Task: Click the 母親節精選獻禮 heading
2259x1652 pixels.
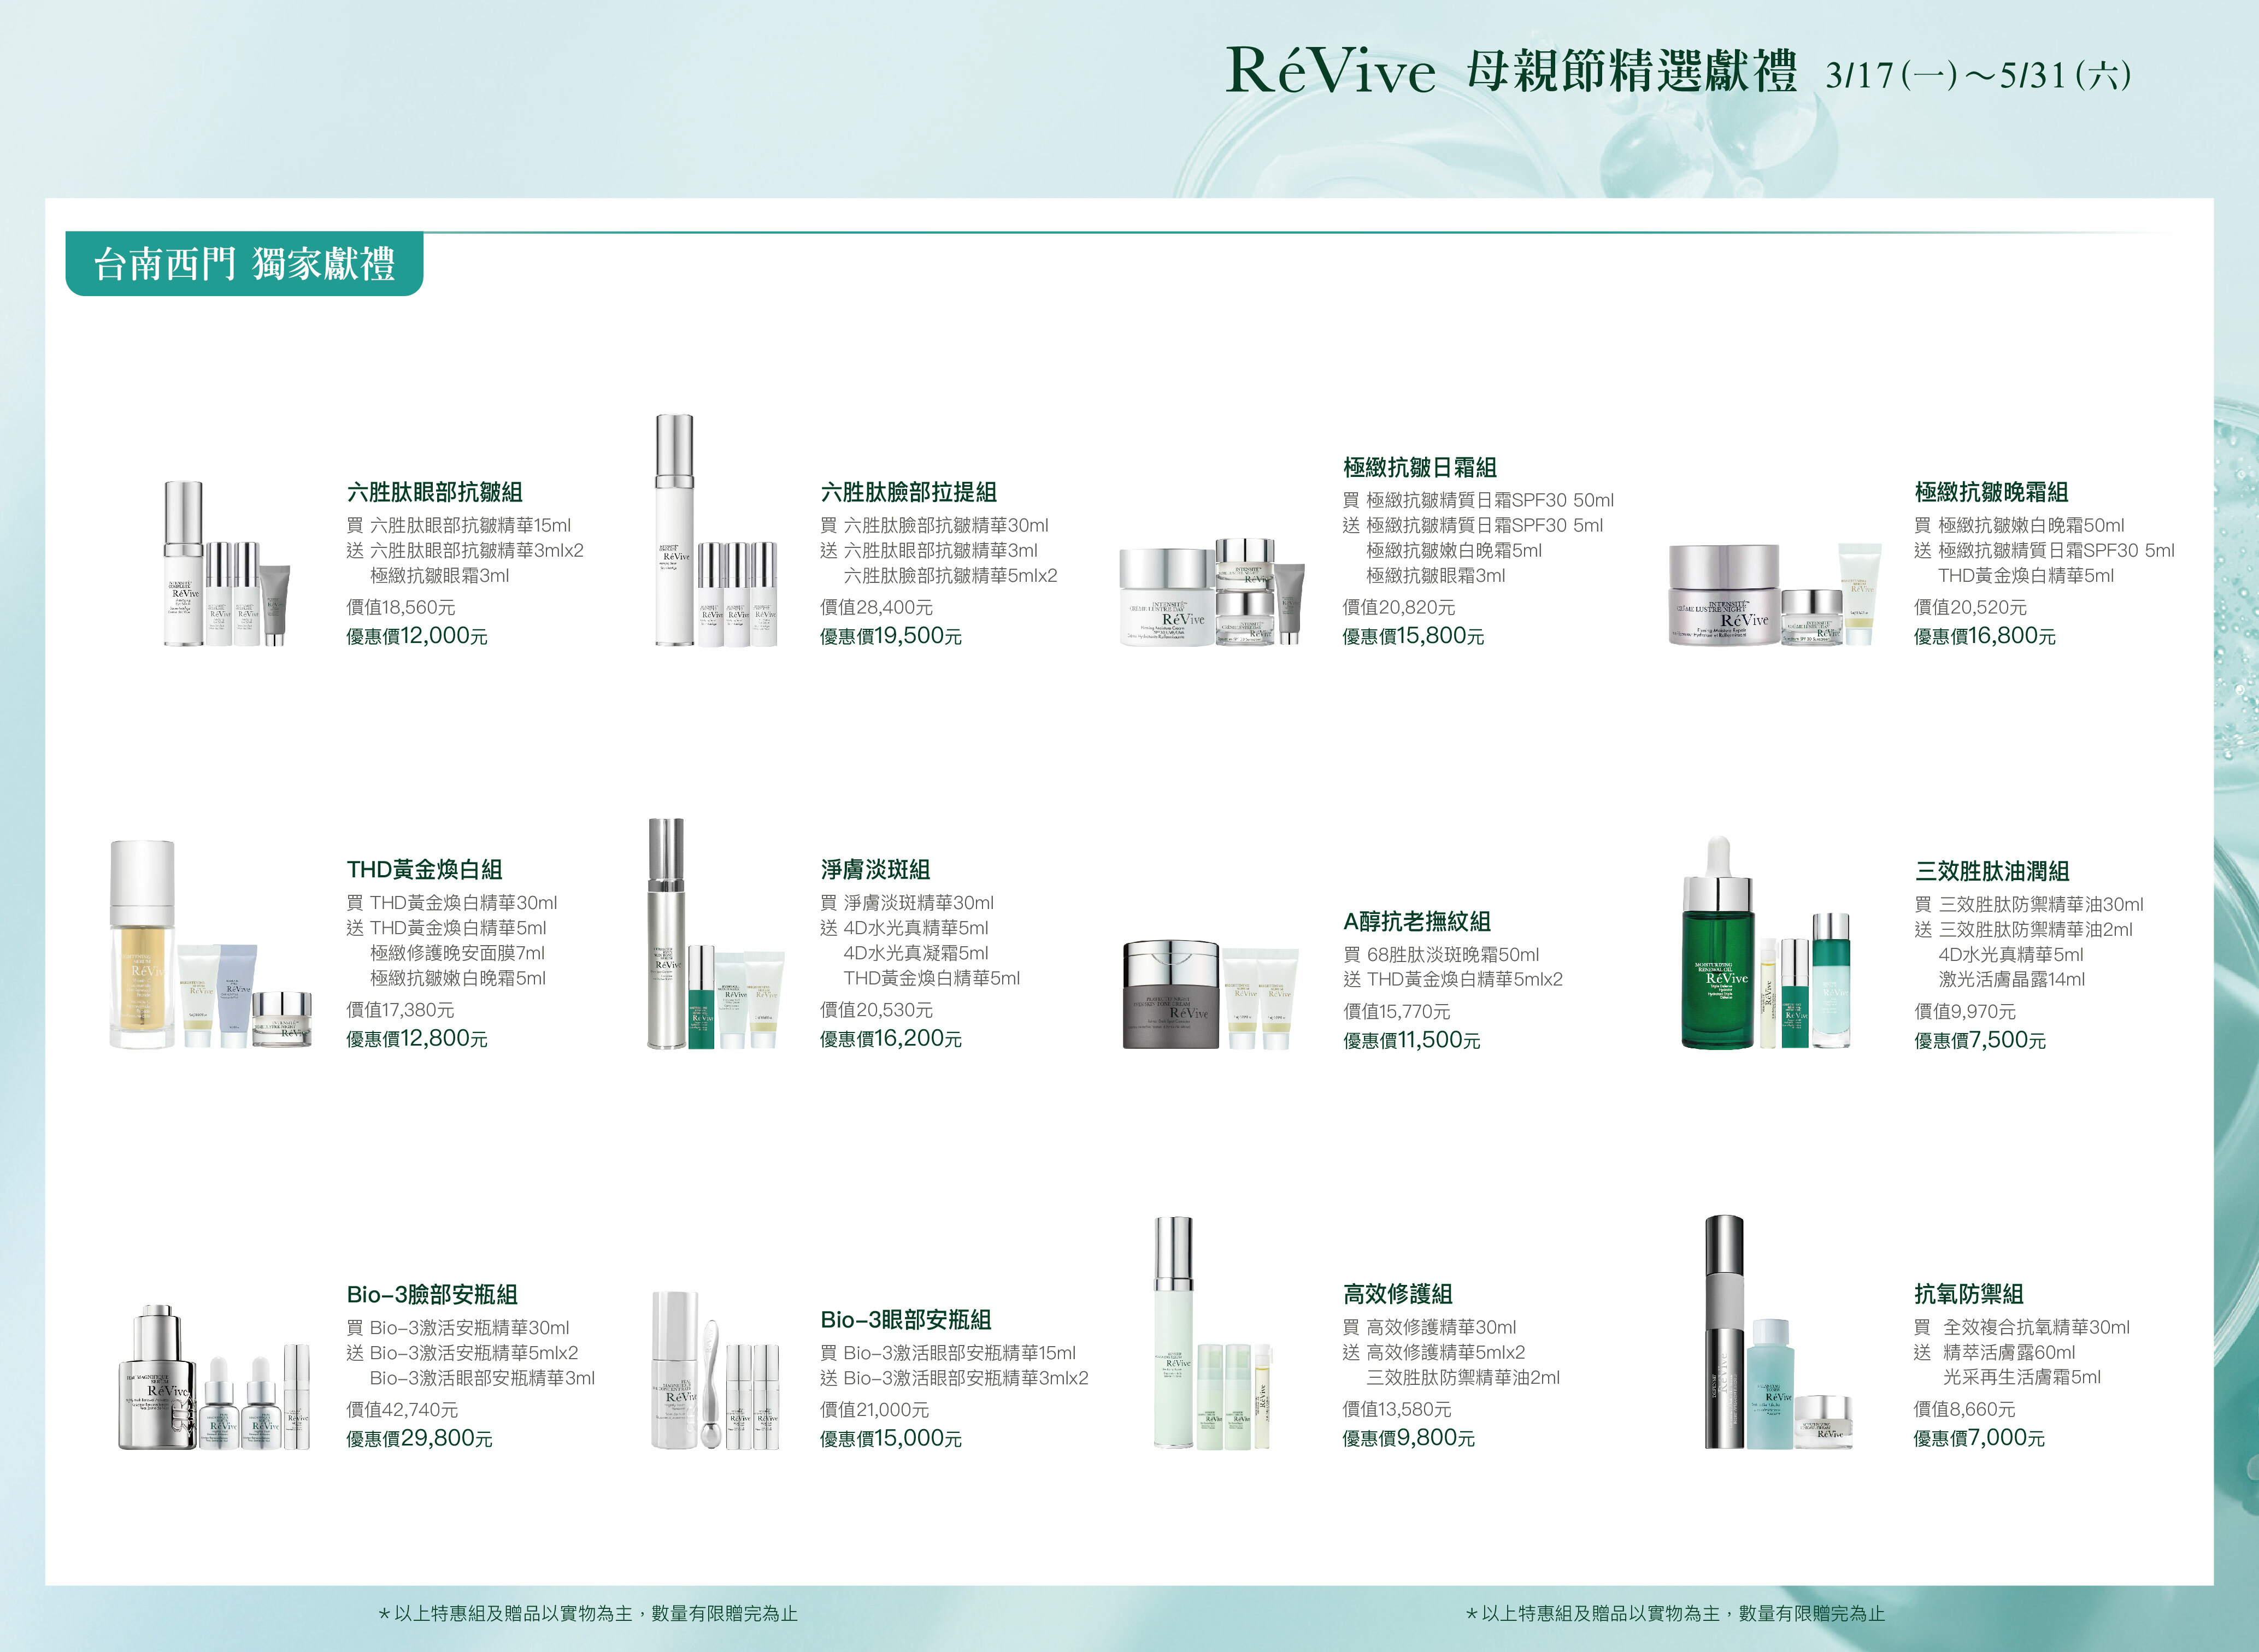Action: click(1631, 72)
